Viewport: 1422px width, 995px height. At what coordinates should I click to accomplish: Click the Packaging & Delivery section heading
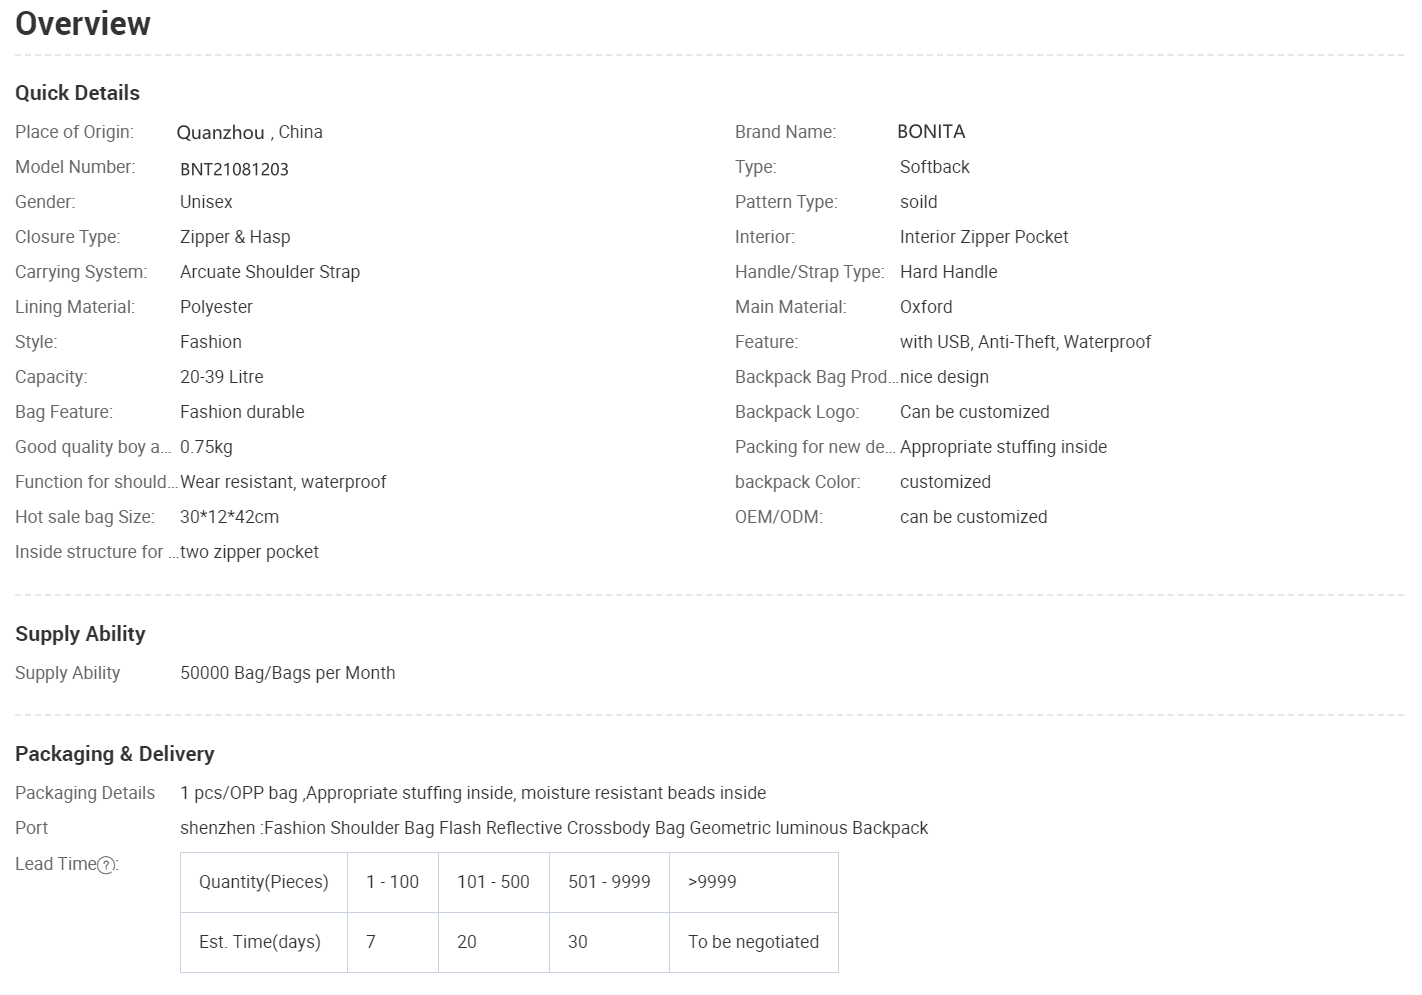tap(114, 754)
